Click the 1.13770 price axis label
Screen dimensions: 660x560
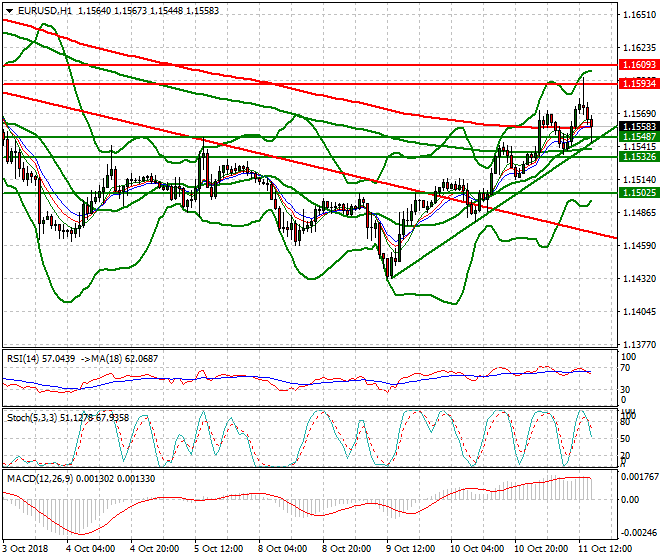point(639,344)
